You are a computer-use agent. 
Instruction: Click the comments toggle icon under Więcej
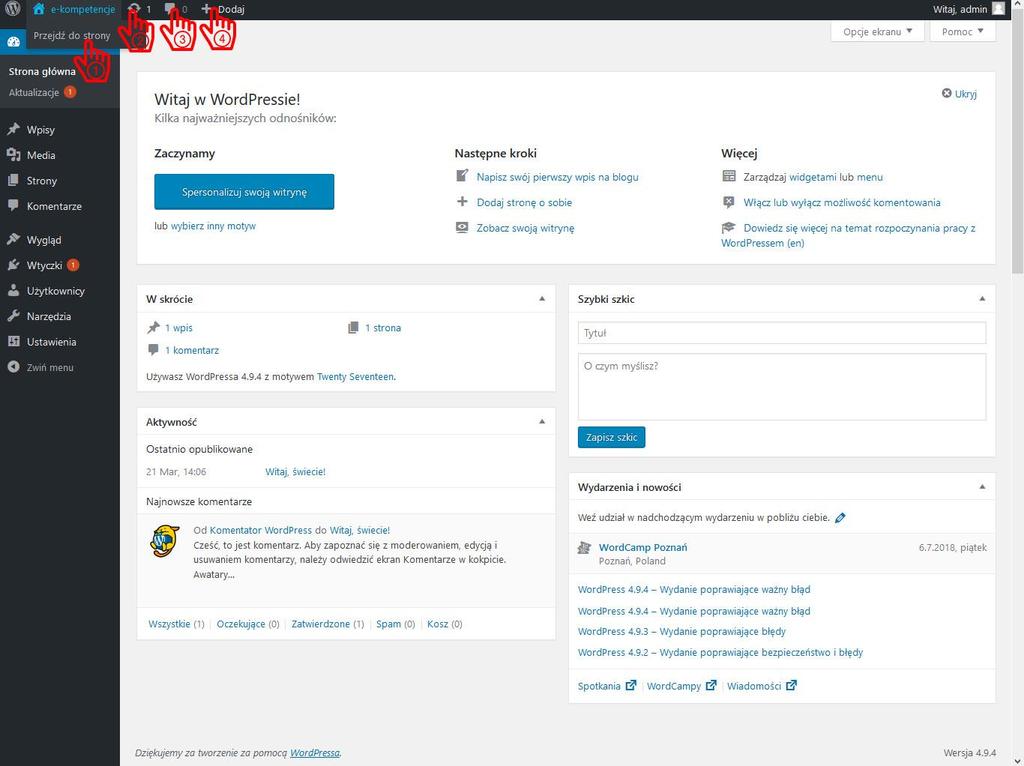729,202
